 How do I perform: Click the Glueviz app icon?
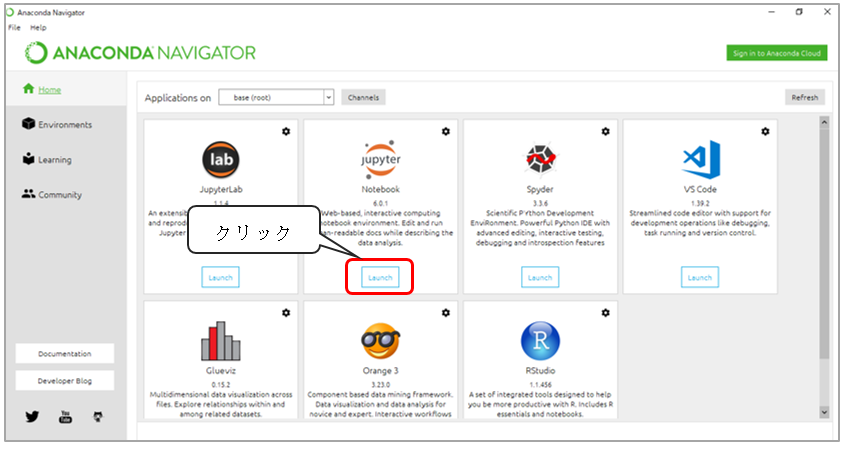pyautogui.click(x=221, y=342)
